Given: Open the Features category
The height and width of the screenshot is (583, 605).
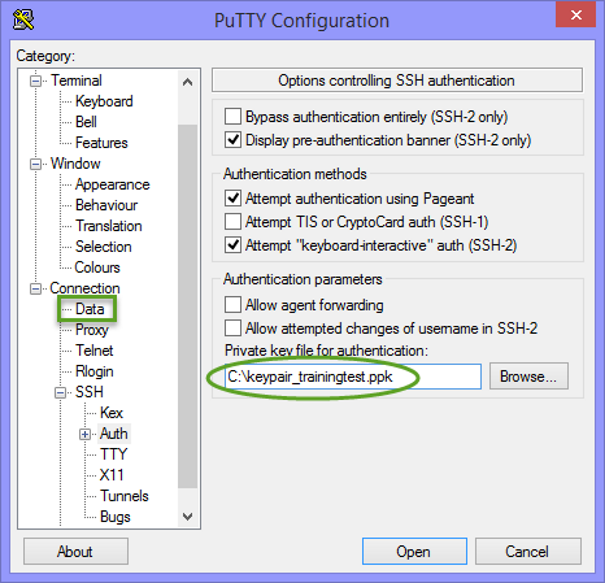Looking at the screenshot, I should click(x=101, y=143).
